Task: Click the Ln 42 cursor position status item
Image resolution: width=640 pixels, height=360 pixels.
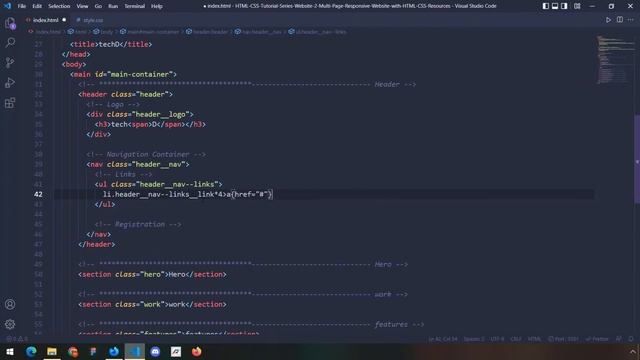Action: [443, 339]
